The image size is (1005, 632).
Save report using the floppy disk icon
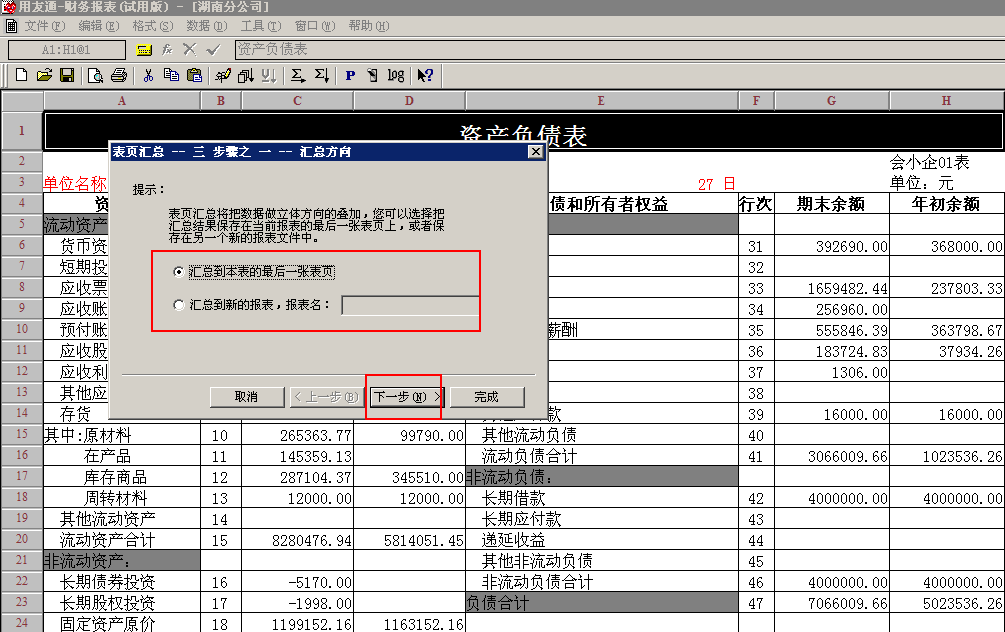point(67,76)
